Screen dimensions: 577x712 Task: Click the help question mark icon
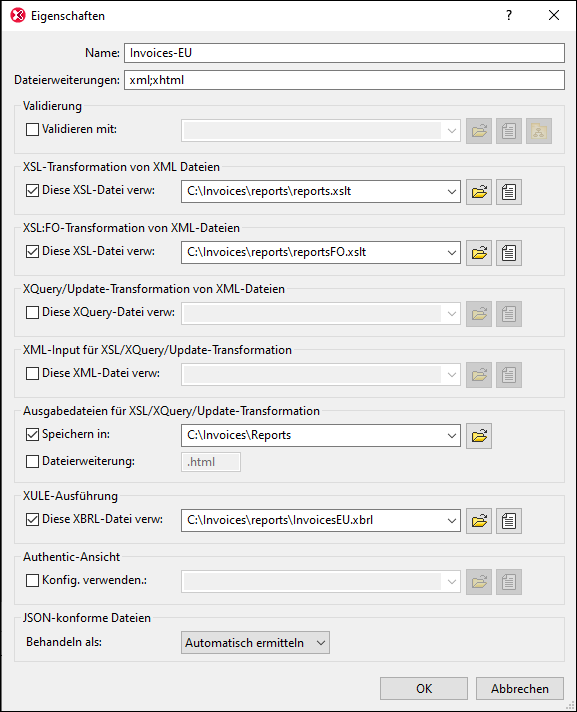point(509,15)
